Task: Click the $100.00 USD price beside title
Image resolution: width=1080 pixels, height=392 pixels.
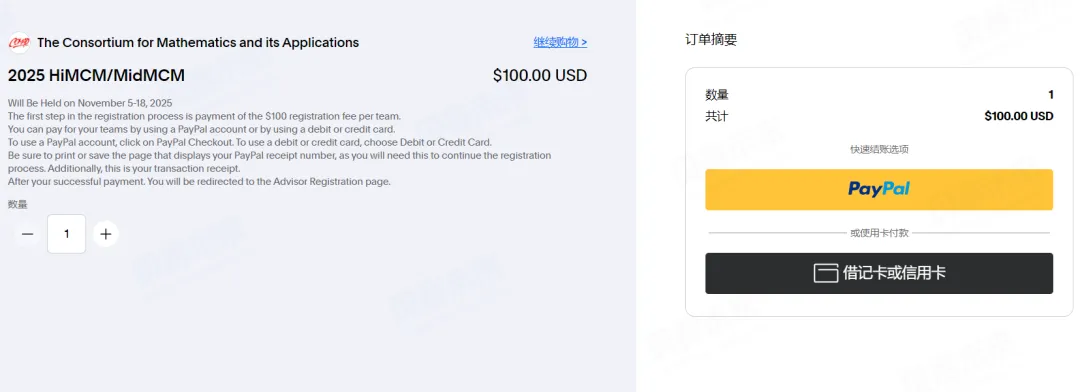Action: click(x=540, y=75)
